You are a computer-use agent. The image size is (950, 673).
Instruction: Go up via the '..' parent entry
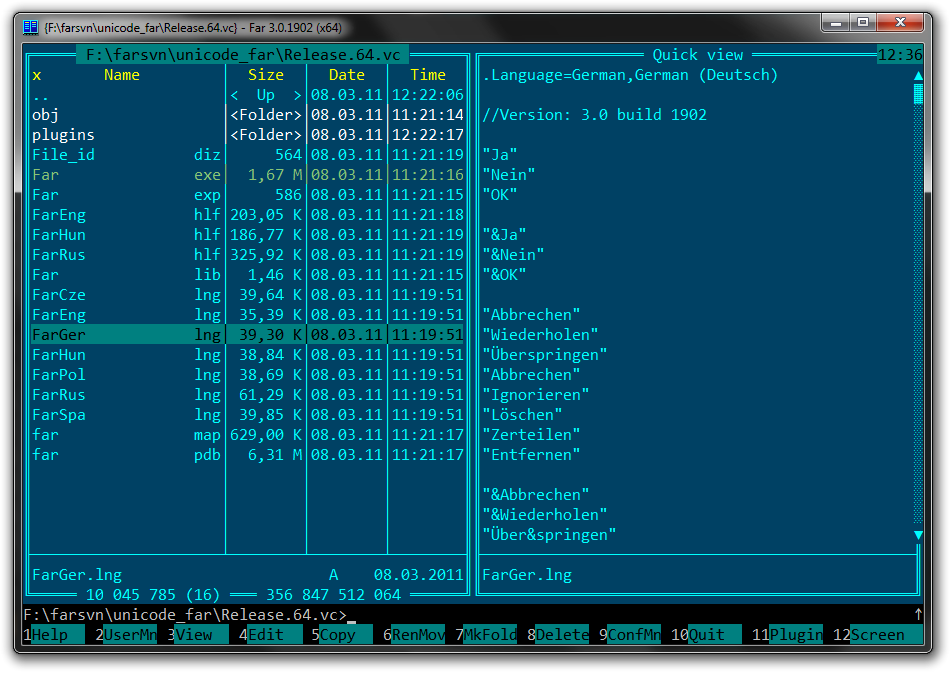[x=41, y=95]
